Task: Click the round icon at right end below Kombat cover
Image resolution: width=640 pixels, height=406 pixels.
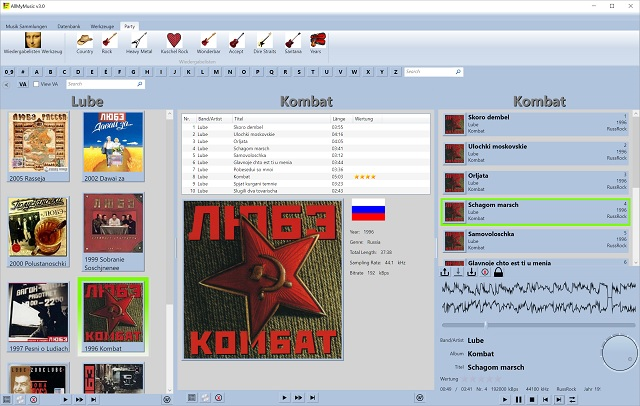Action: tap(419, 397)
